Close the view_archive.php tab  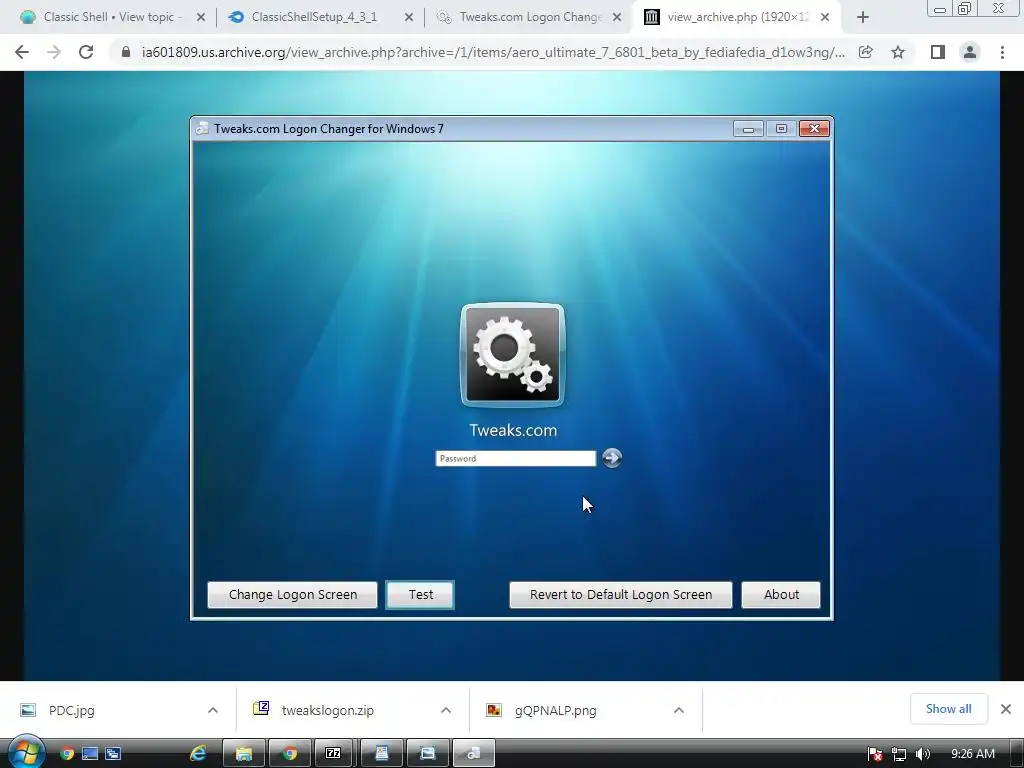pos(825,18)
